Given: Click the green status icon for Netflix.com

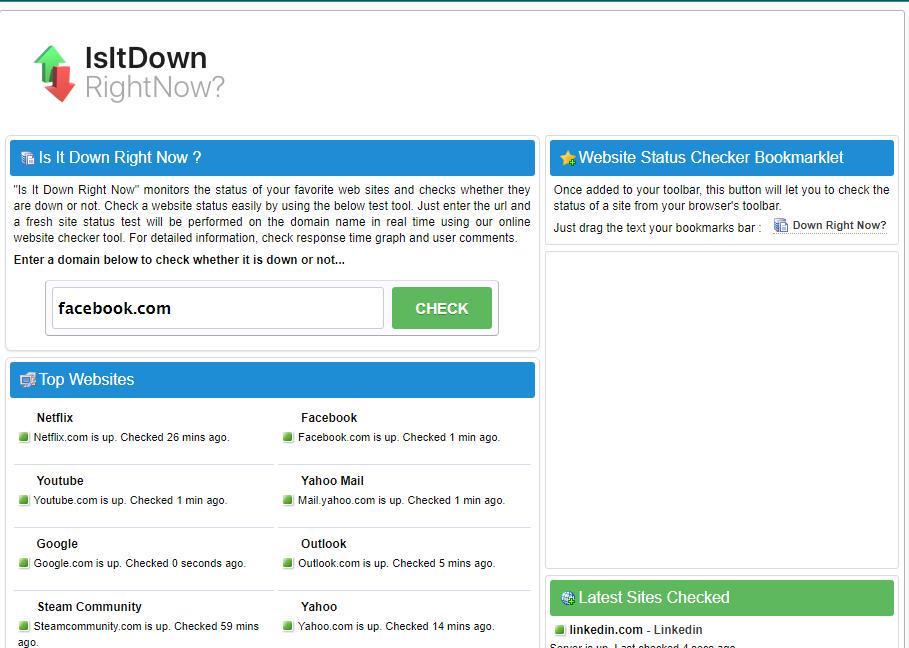Looking at the screenshot, I should (24, 437).
